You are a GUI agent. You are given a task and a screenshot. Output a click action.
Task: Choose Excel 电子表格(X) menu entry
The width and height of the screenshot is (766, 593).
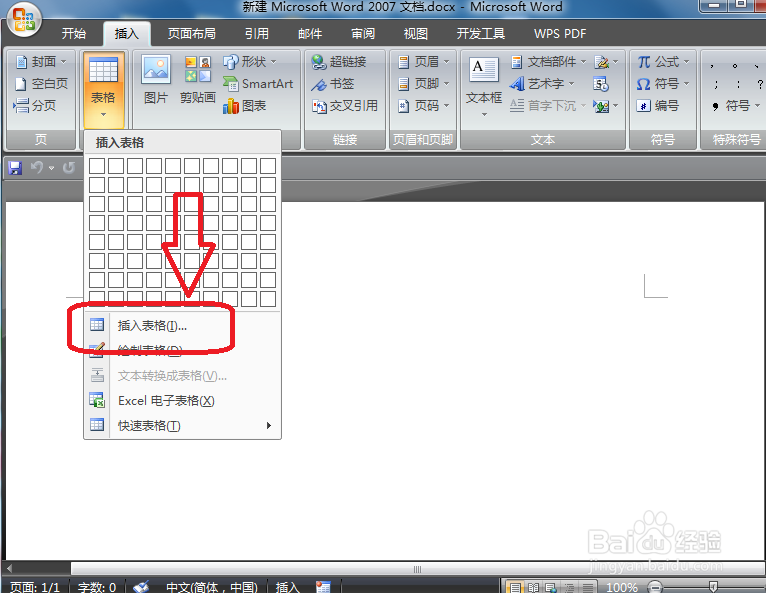[183, 401]
